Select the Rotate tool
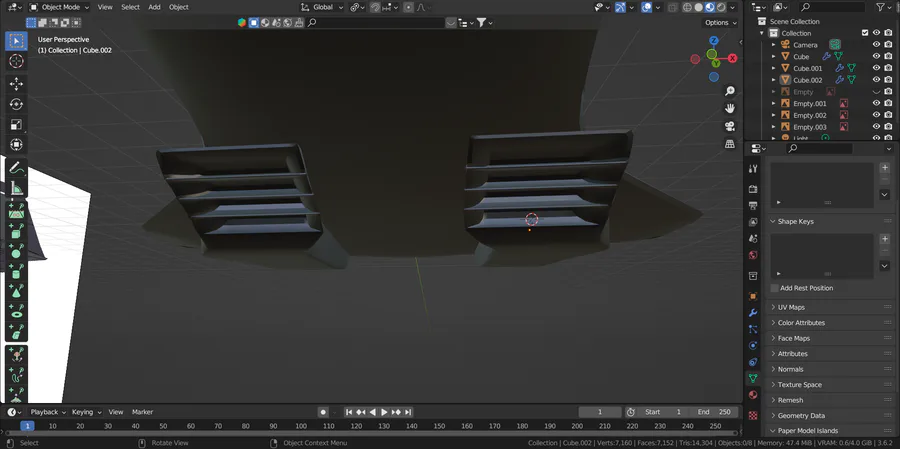Screen dimensions: 900x449 tap(16, 104)
